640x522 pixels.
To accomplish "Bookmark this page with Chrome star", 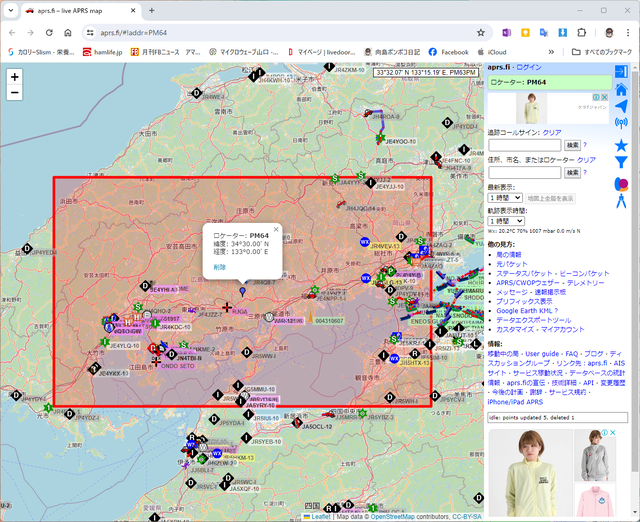I will tap(481, 32).
